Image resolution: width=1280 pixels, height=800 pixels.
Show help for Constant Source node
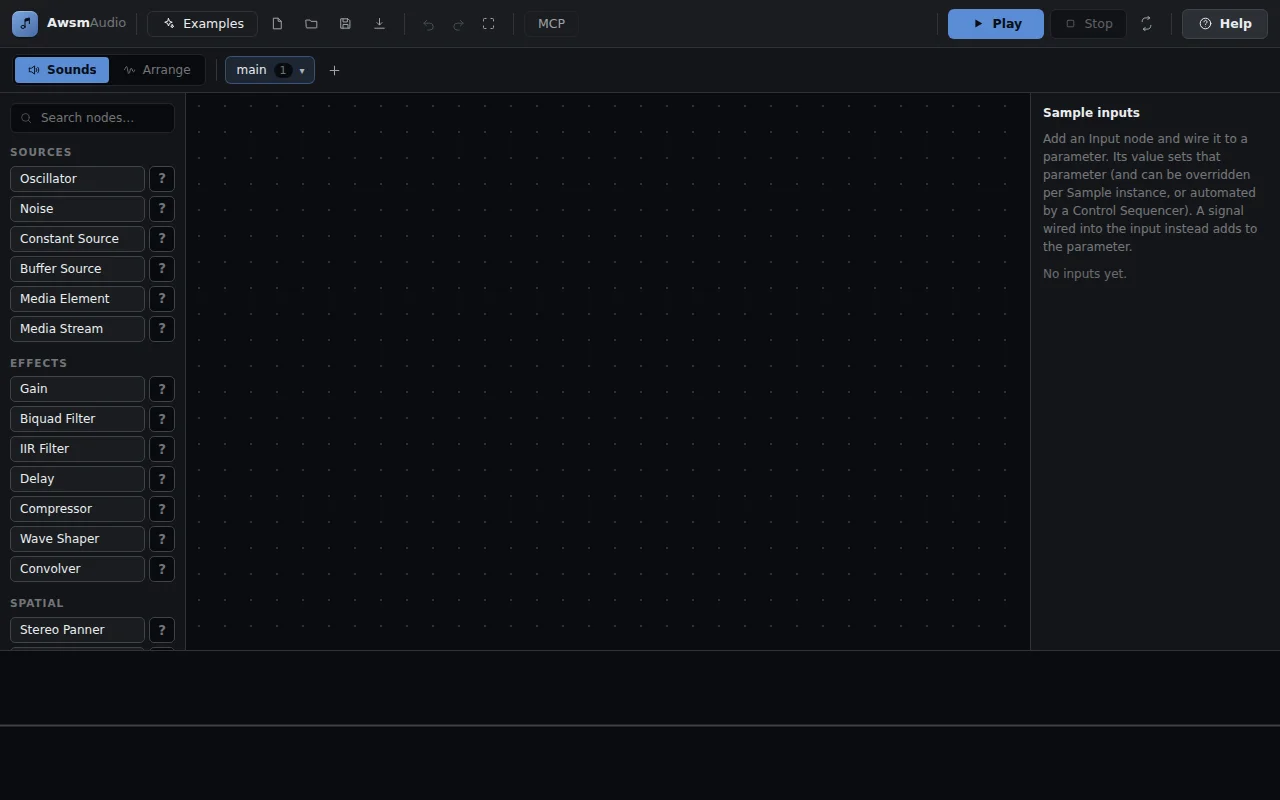pos(161,239)
